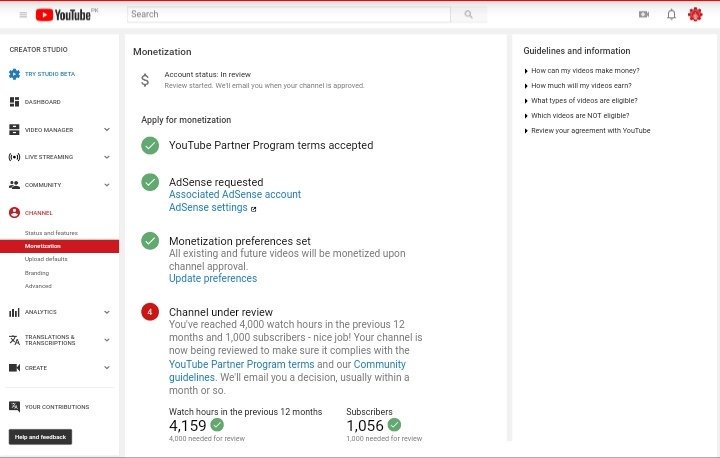Image resolution: width=720 pixels, height=458 pixels.
Task: Click the Channel person icon
Action: (14, 213)
